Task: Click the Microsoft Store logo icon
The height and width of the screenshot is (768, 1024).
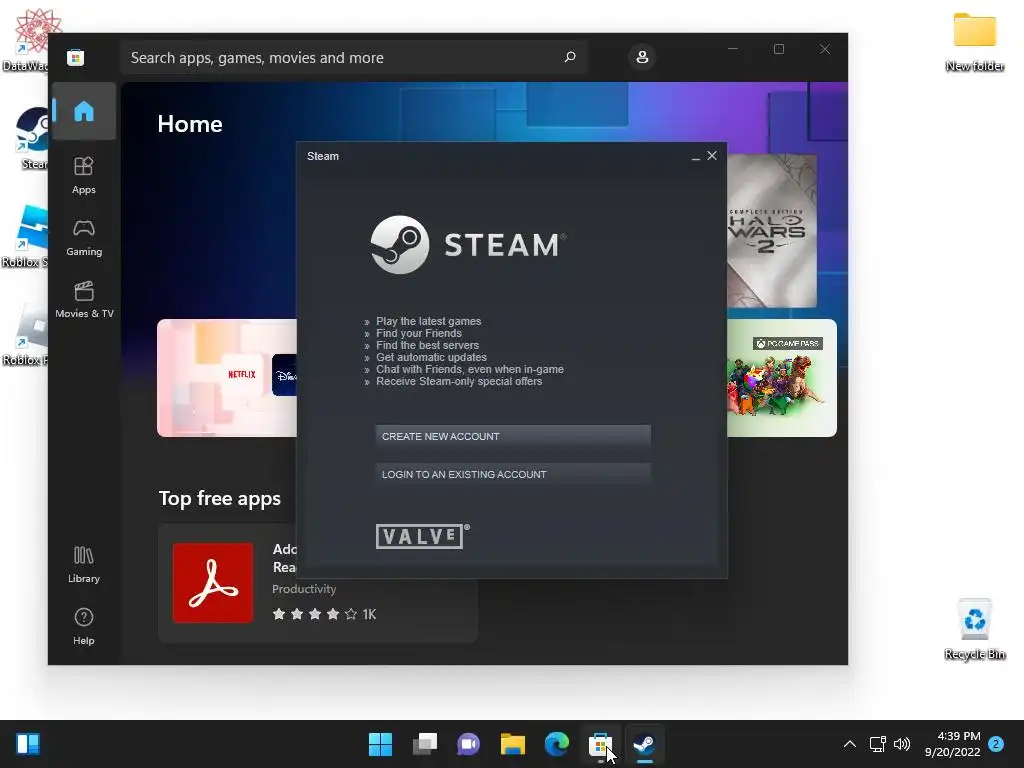Action: point(75,57)
